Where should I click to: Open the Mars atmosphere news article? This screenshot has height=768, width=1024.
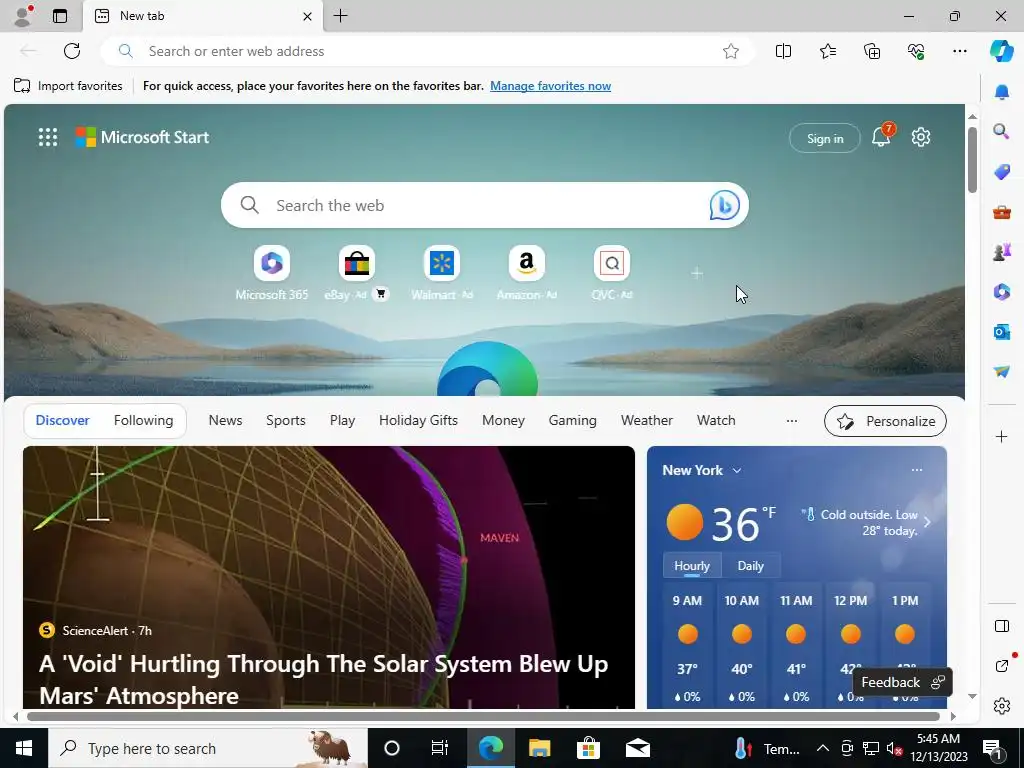pyautogui.click(x=328, y=577)
